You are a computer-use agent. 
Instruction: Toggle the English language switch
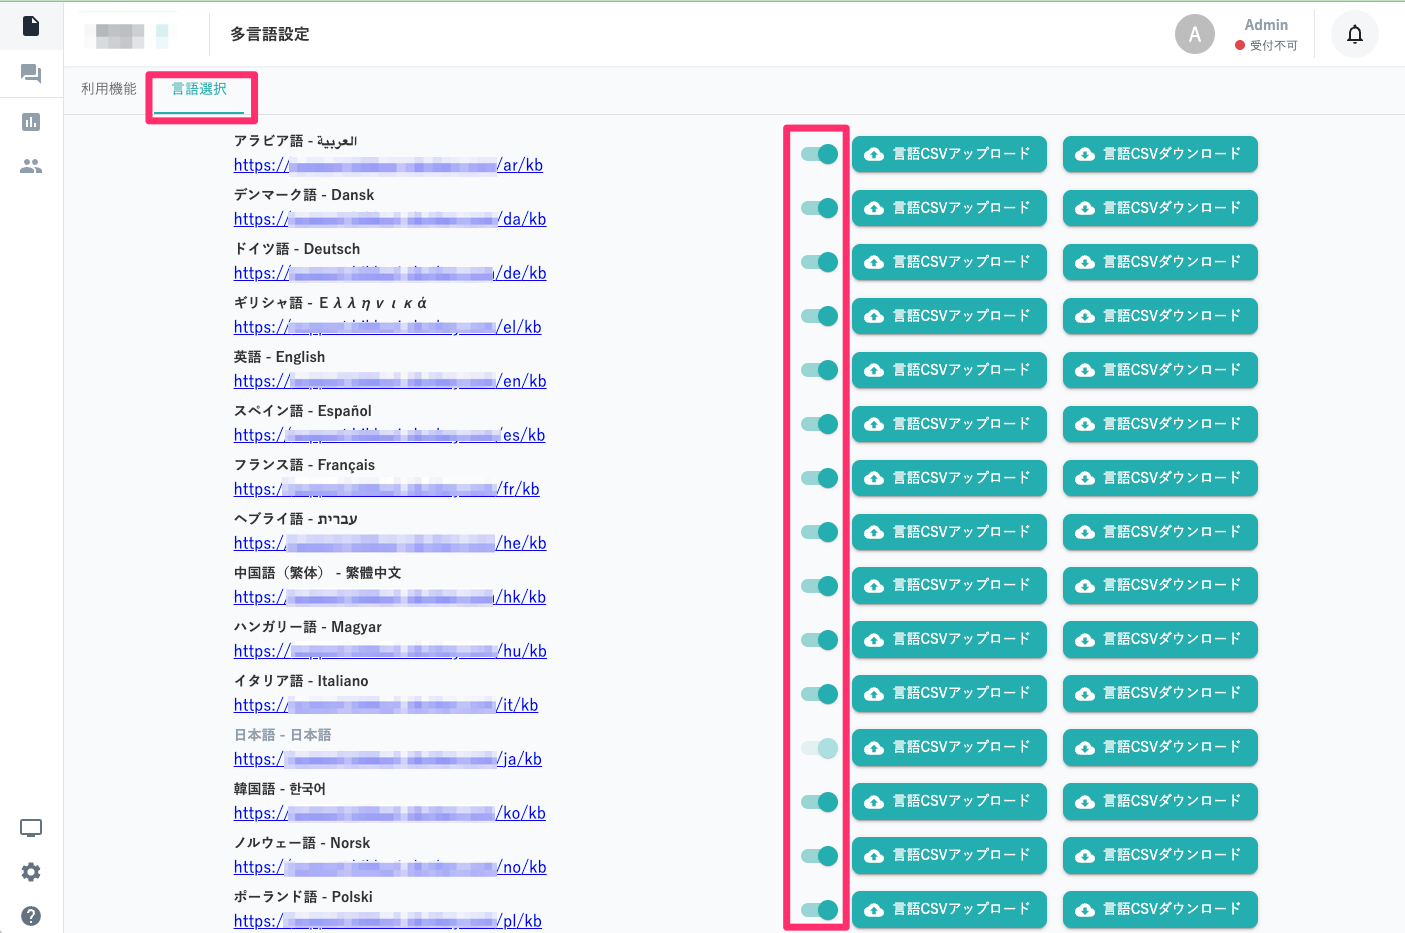tap(819, 370)
